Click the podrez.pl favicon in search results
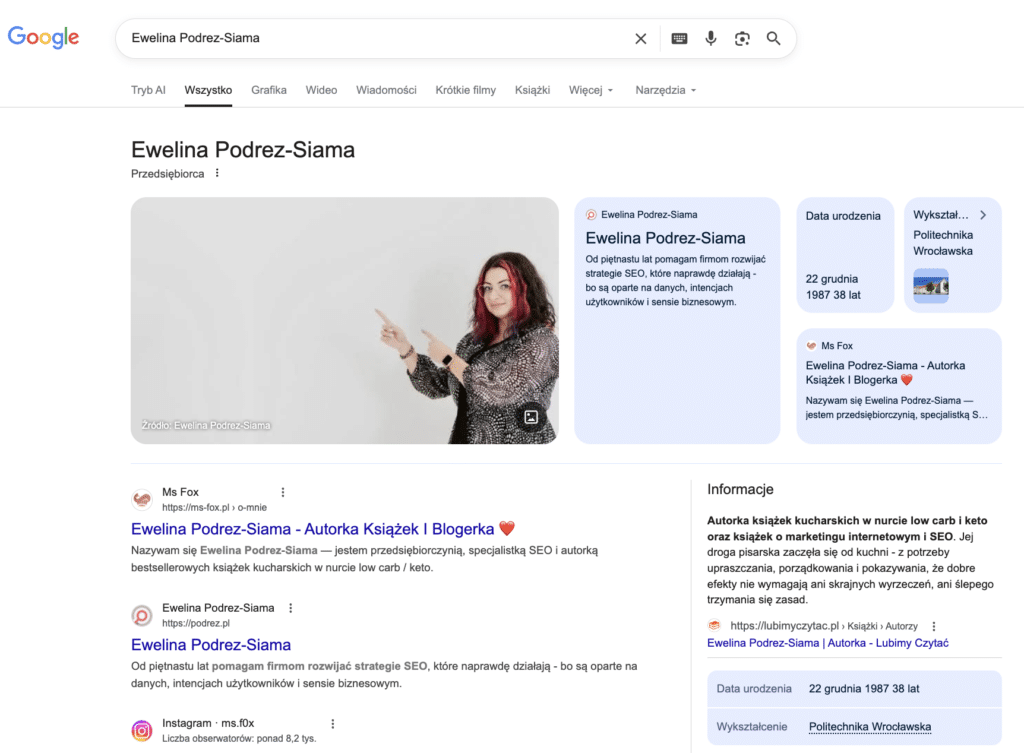The width and height of the screenshot is (1024, 753). coord(142,615)
